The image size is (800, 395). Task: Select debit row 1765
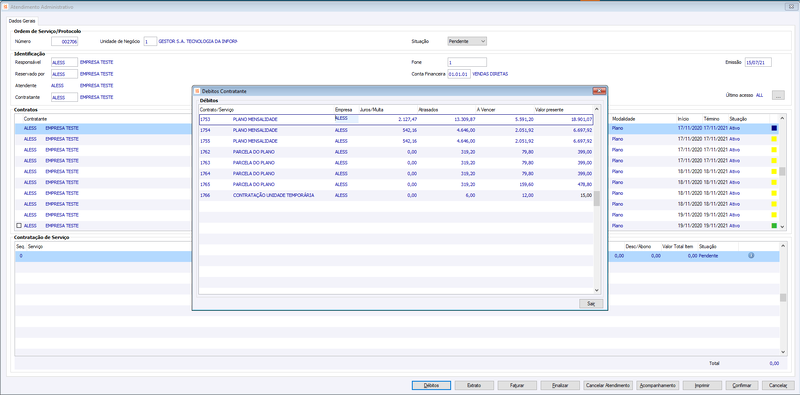396,184
